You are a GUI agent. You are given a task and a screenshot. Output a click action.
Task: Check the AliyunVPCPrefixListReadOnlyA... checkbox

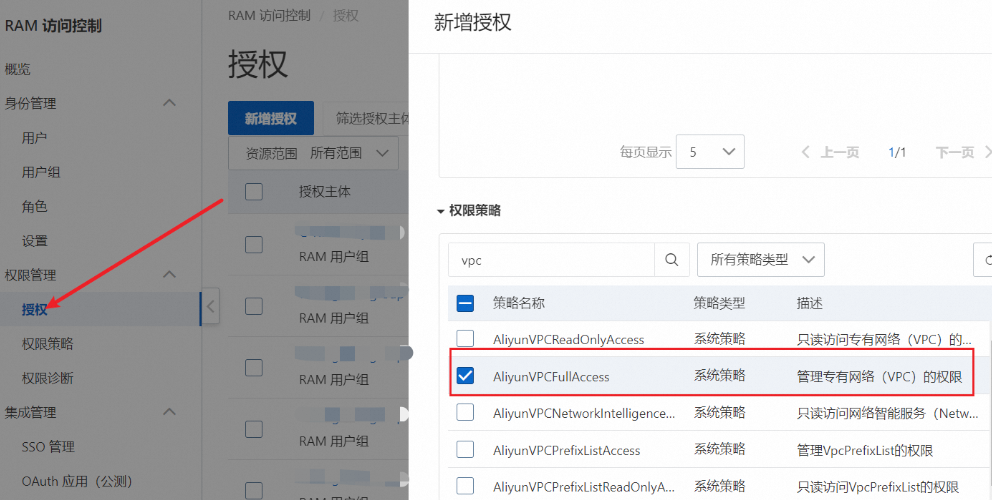pyautogui.click(x=465, y=486)
